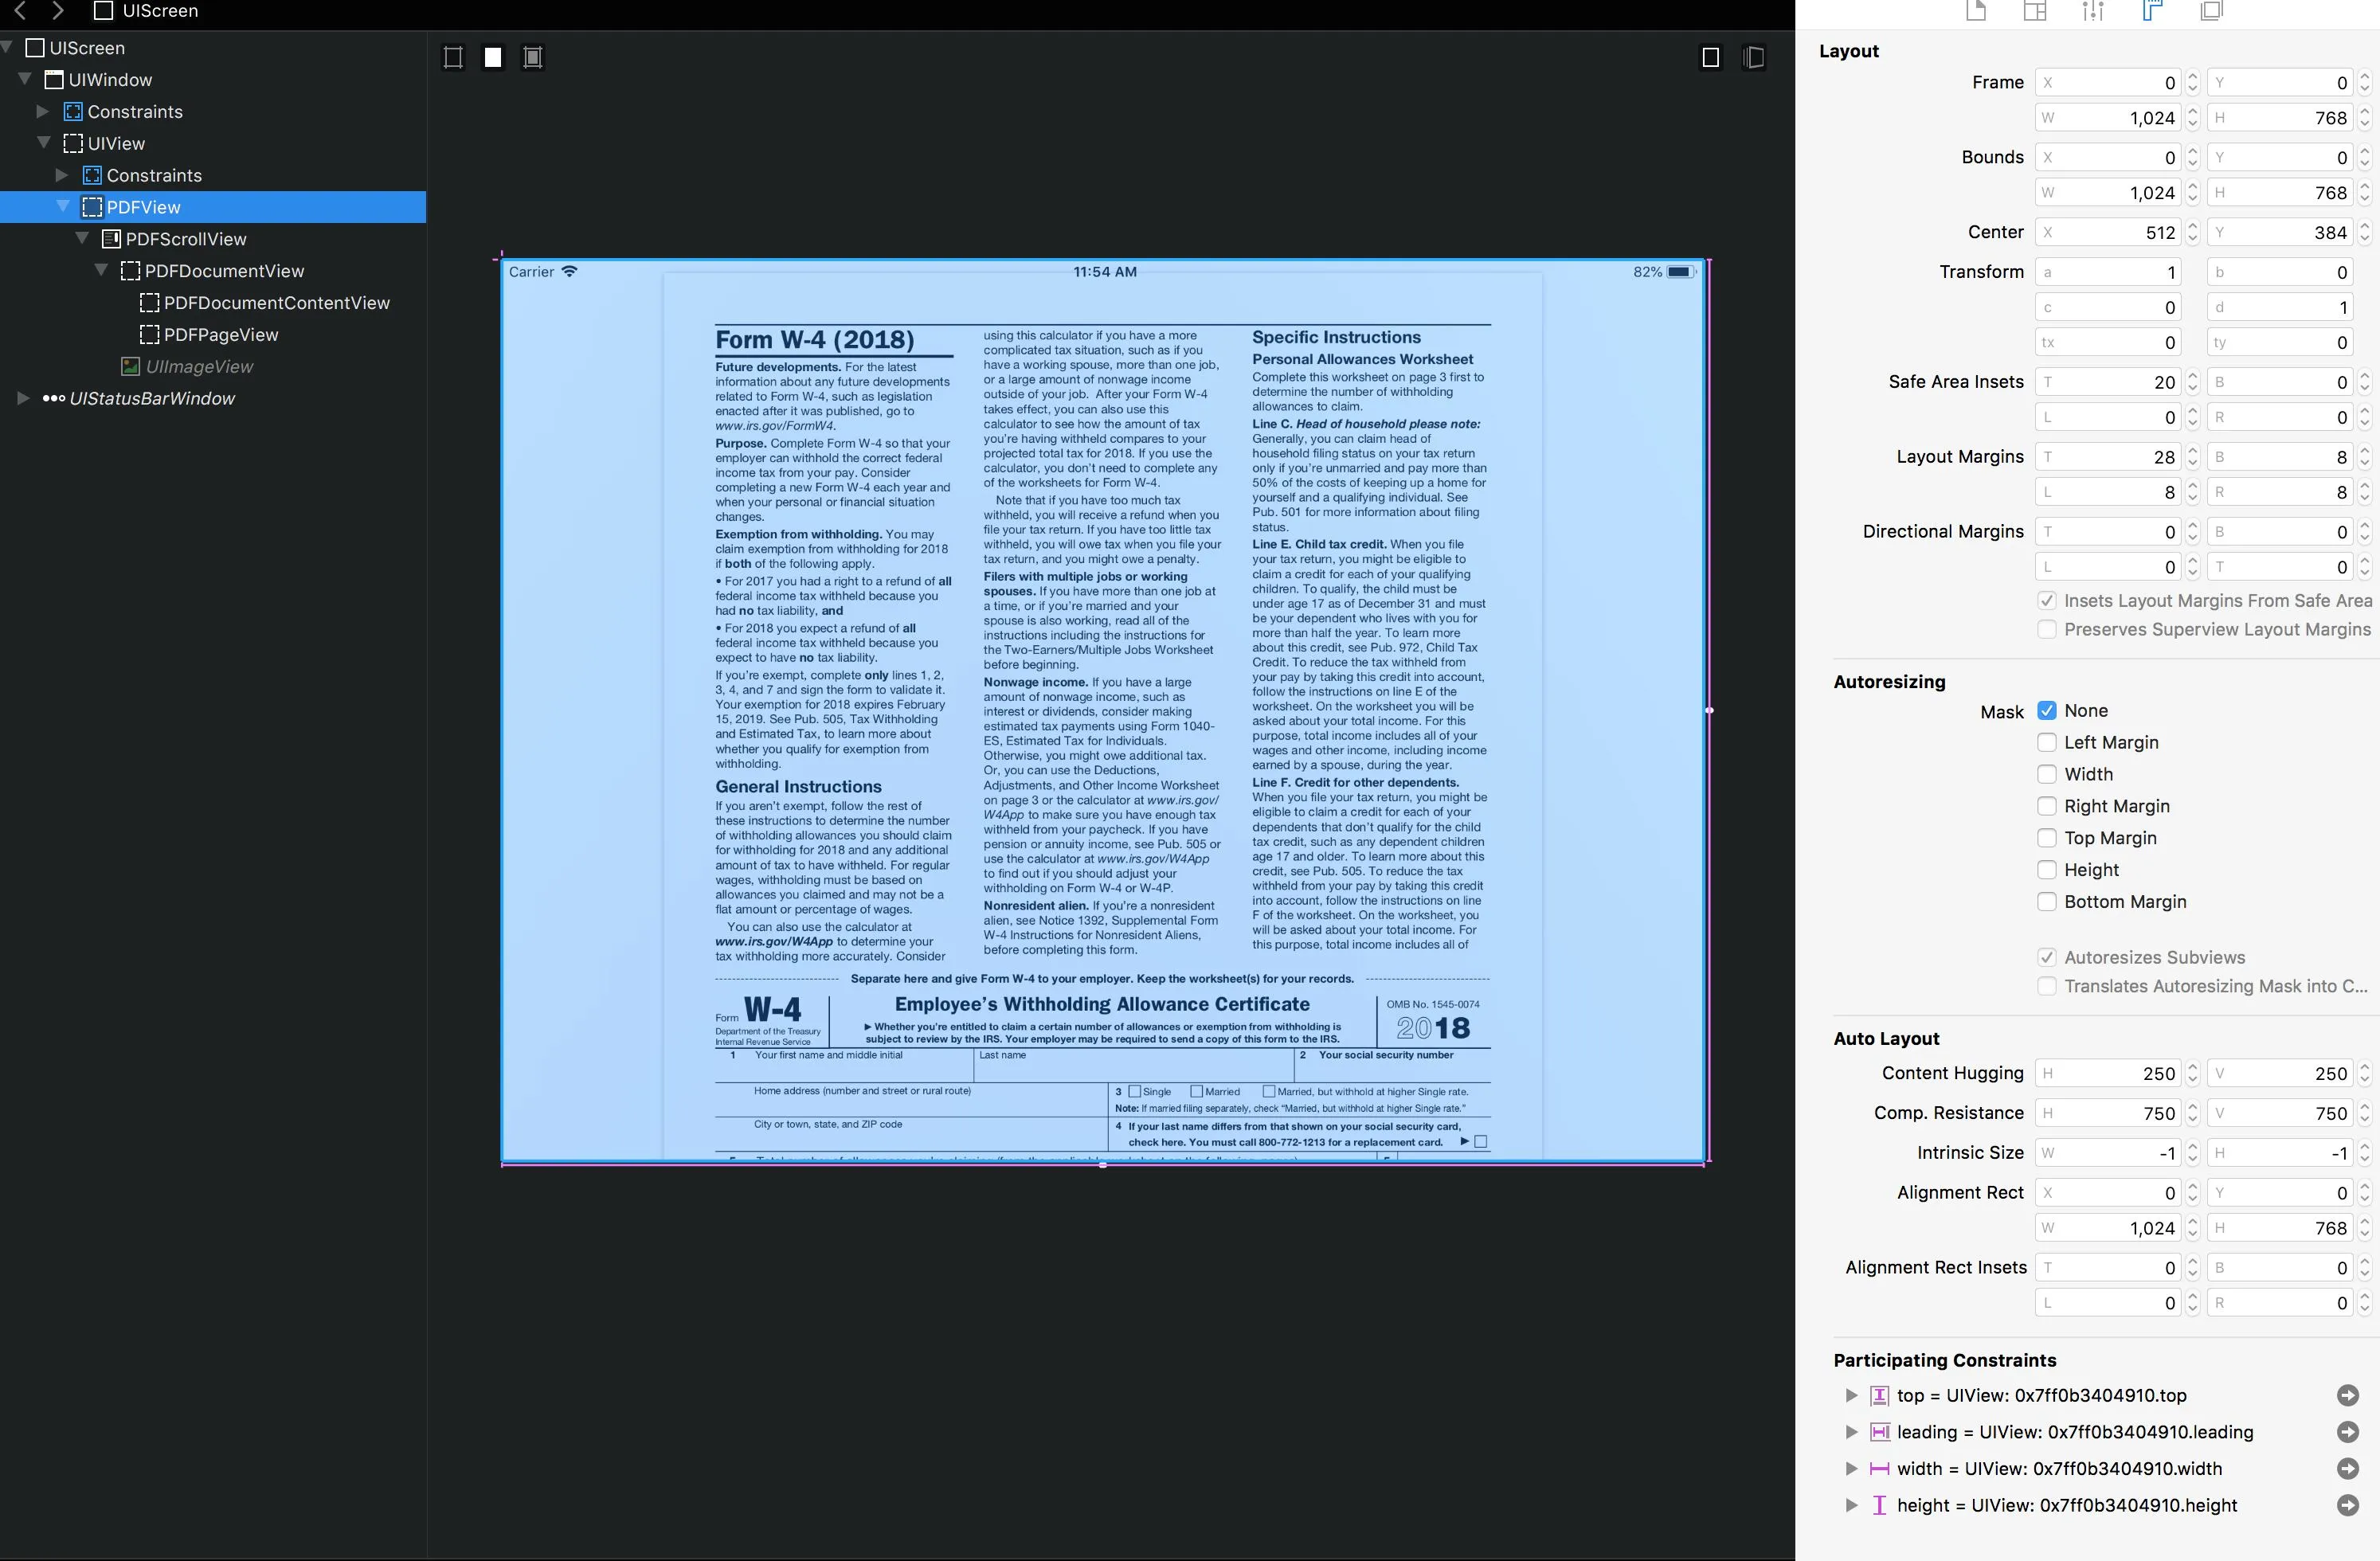Switch the canvas to 3D view
The height and width of the screenshot is (1561, 2380).
tap(1753, 57)
